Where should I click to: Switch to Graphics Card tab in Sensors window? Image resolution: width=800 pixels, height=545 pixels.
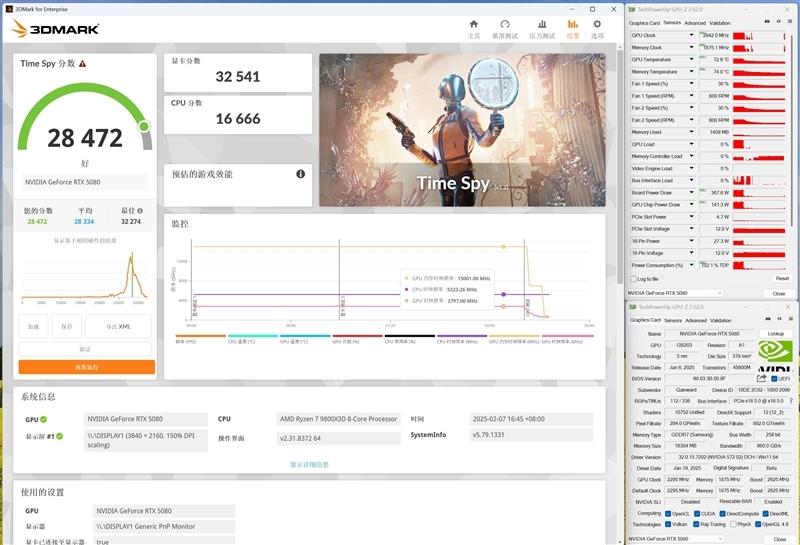click(644, 23)
